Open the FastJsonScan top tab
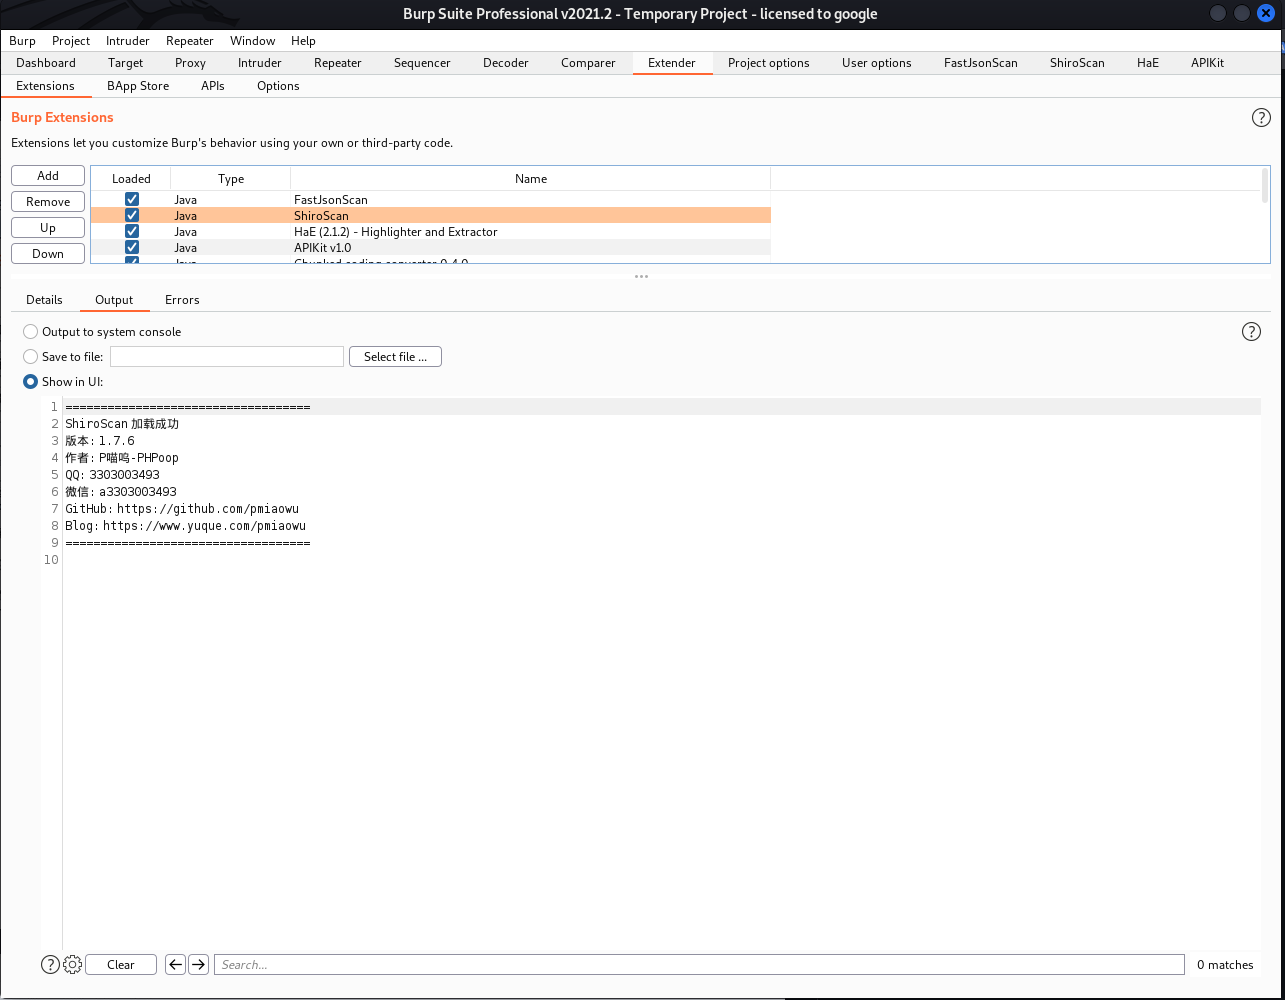 [x=981, y=62]
